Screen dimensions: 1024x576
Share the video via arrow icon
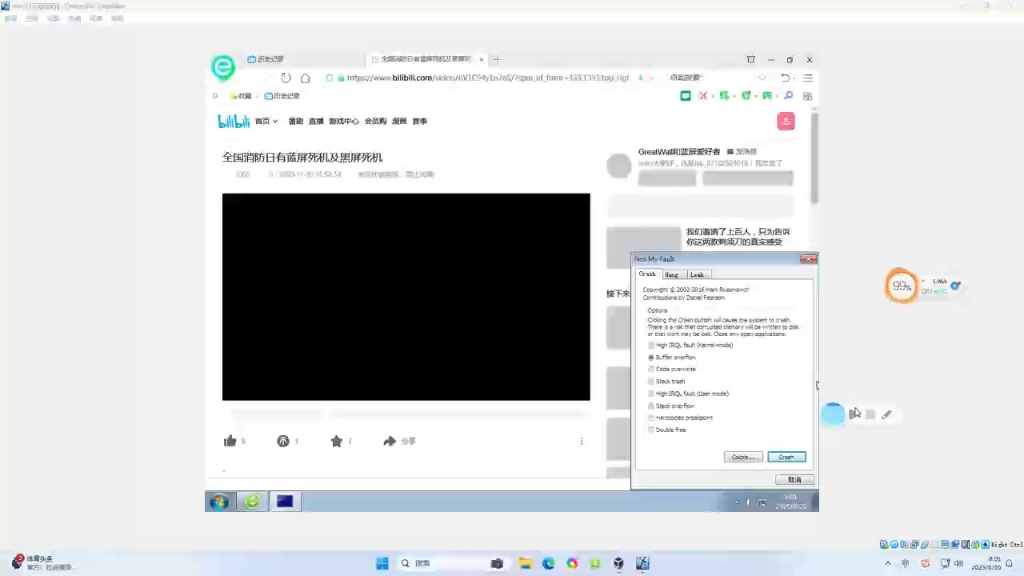click(389, 441)
